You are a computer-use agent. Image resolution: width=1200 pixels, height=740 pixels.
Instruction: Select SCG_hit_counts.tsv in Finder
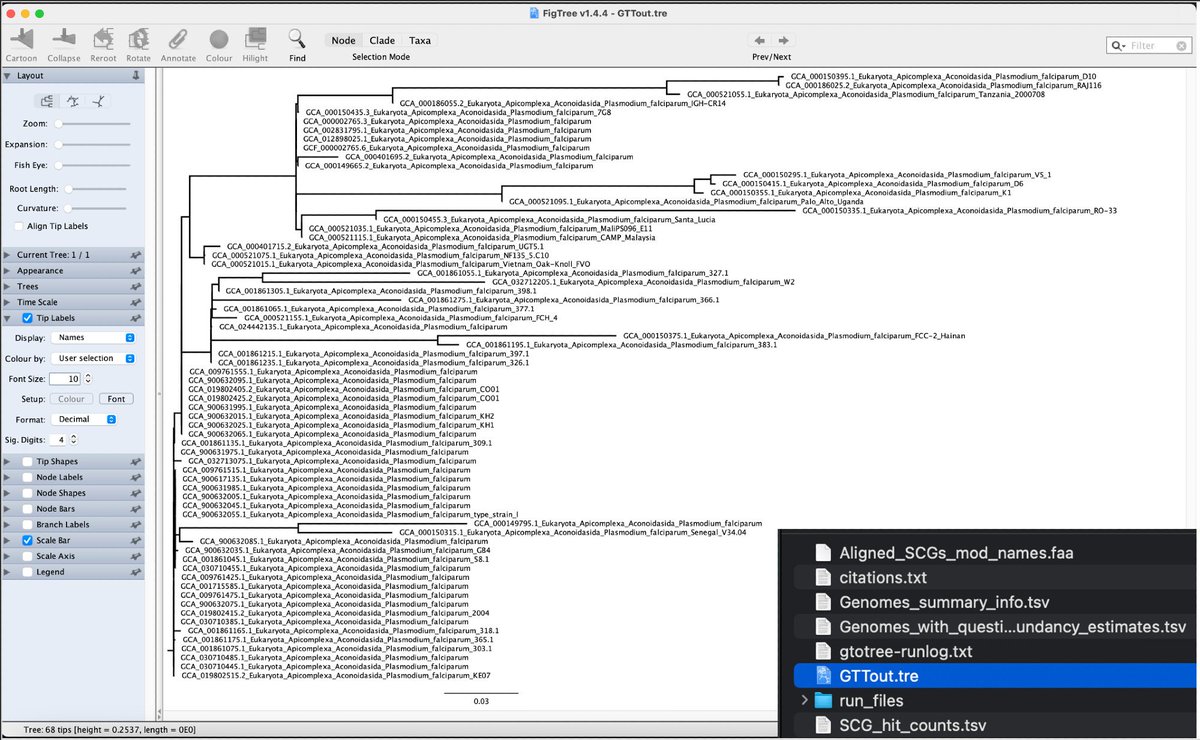tap(913, 725)
